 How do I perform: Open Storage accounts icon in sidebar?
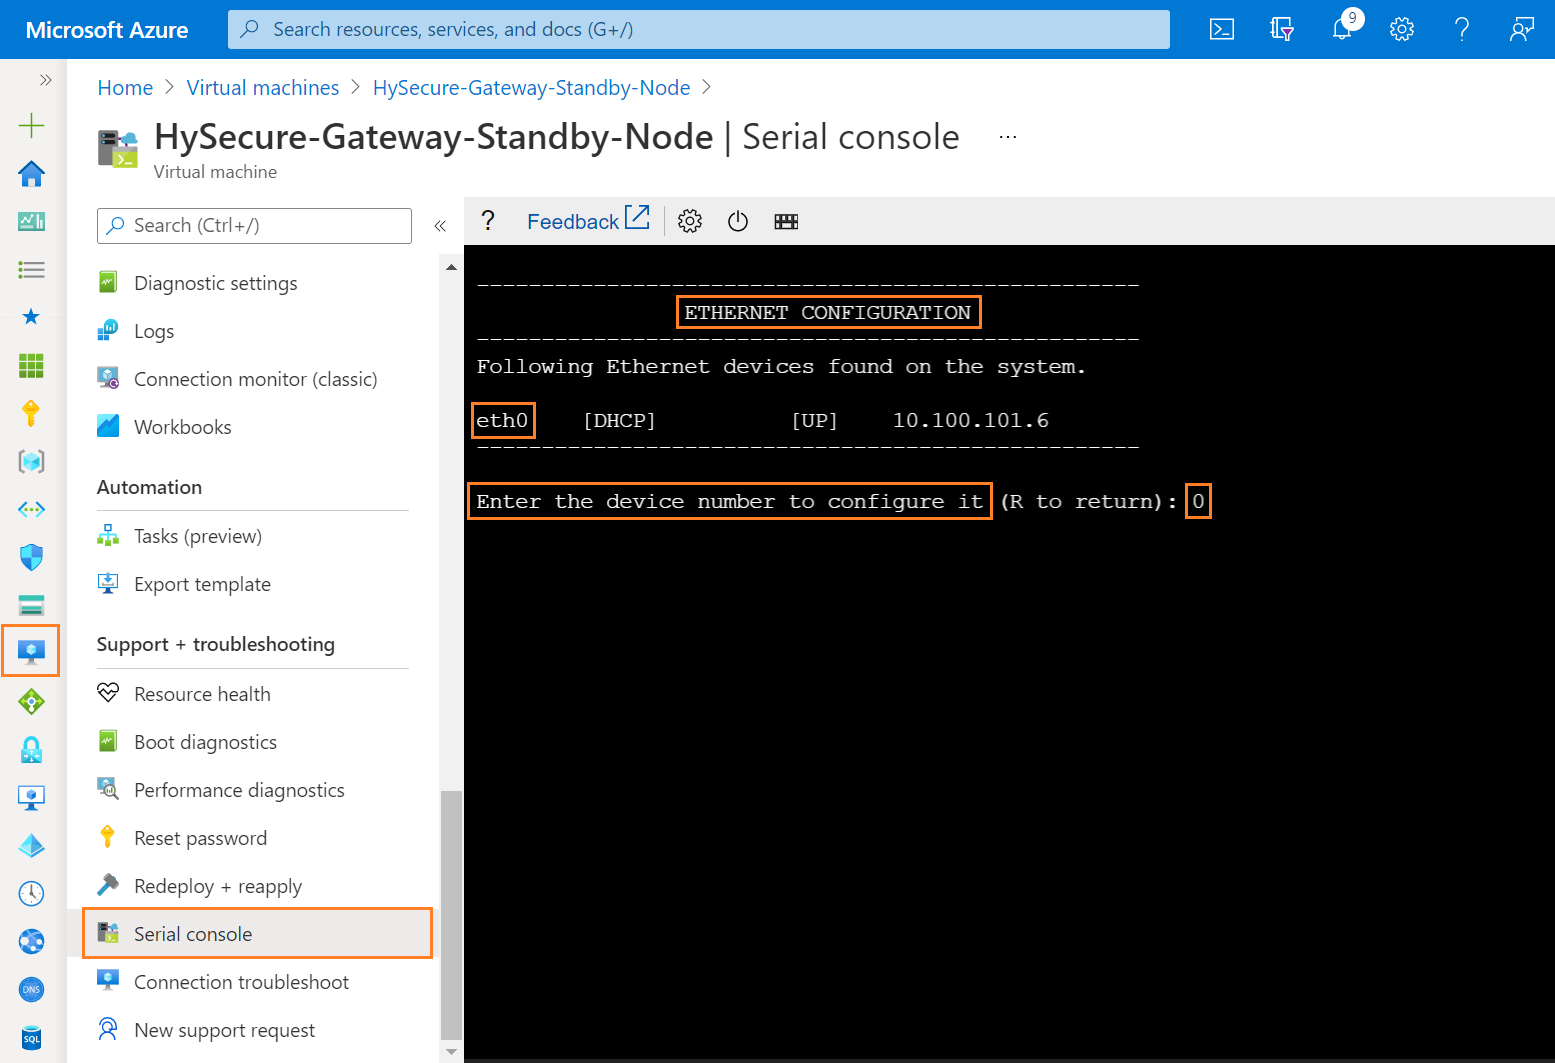(x=32, y=605)
